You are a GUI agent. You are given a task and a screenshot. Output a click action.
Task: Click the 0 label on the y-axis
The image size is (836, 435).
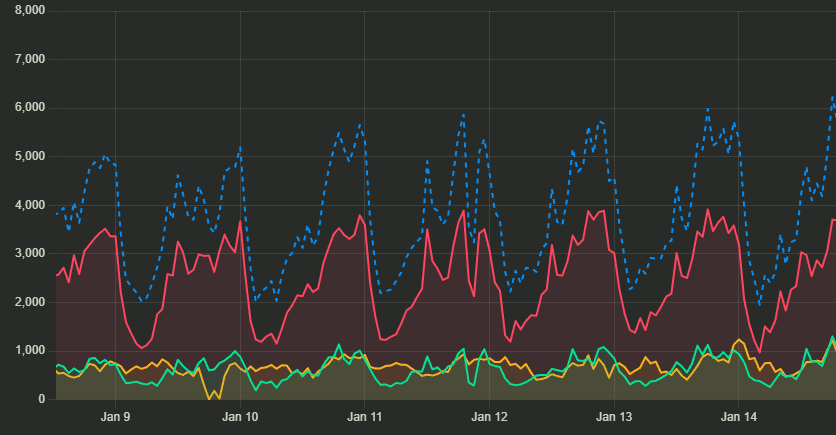41,399
